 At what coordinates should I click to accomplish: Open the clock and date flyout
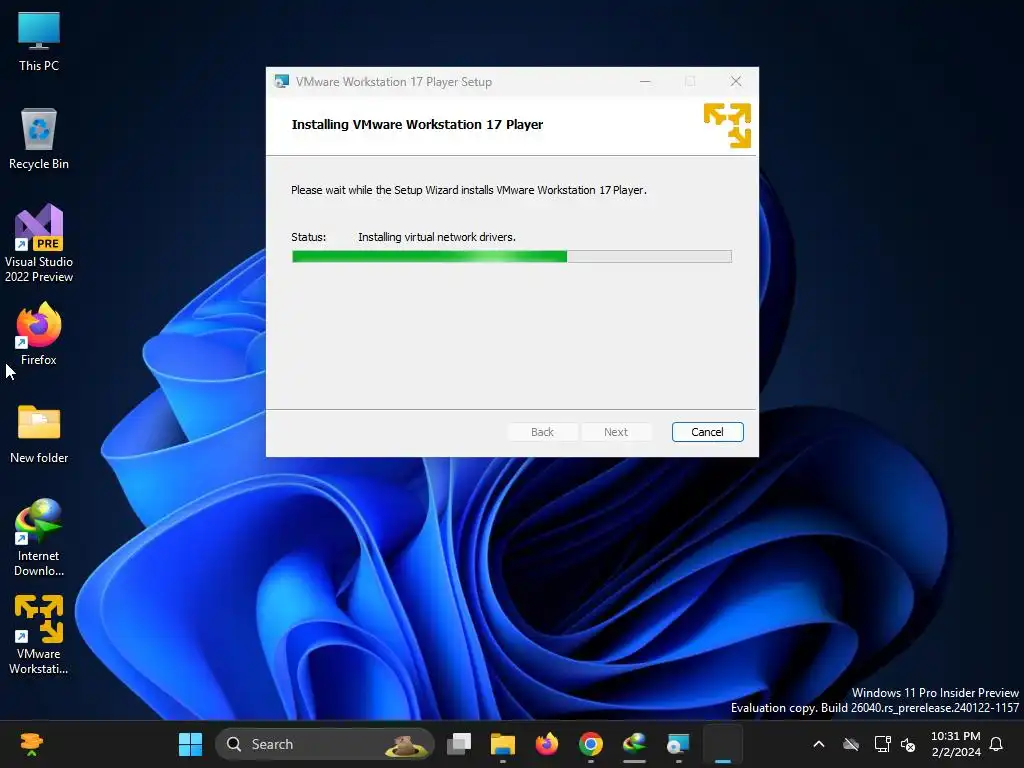tap(955, 744)
